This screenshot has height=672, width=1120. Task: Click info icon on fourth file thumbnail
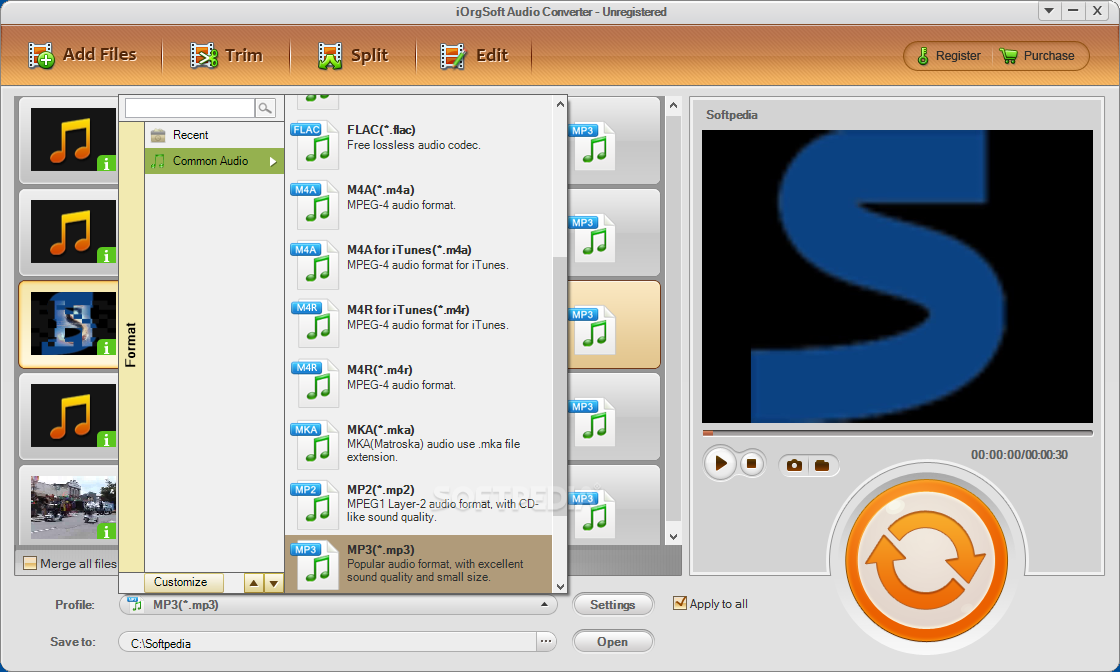[106, 439]
